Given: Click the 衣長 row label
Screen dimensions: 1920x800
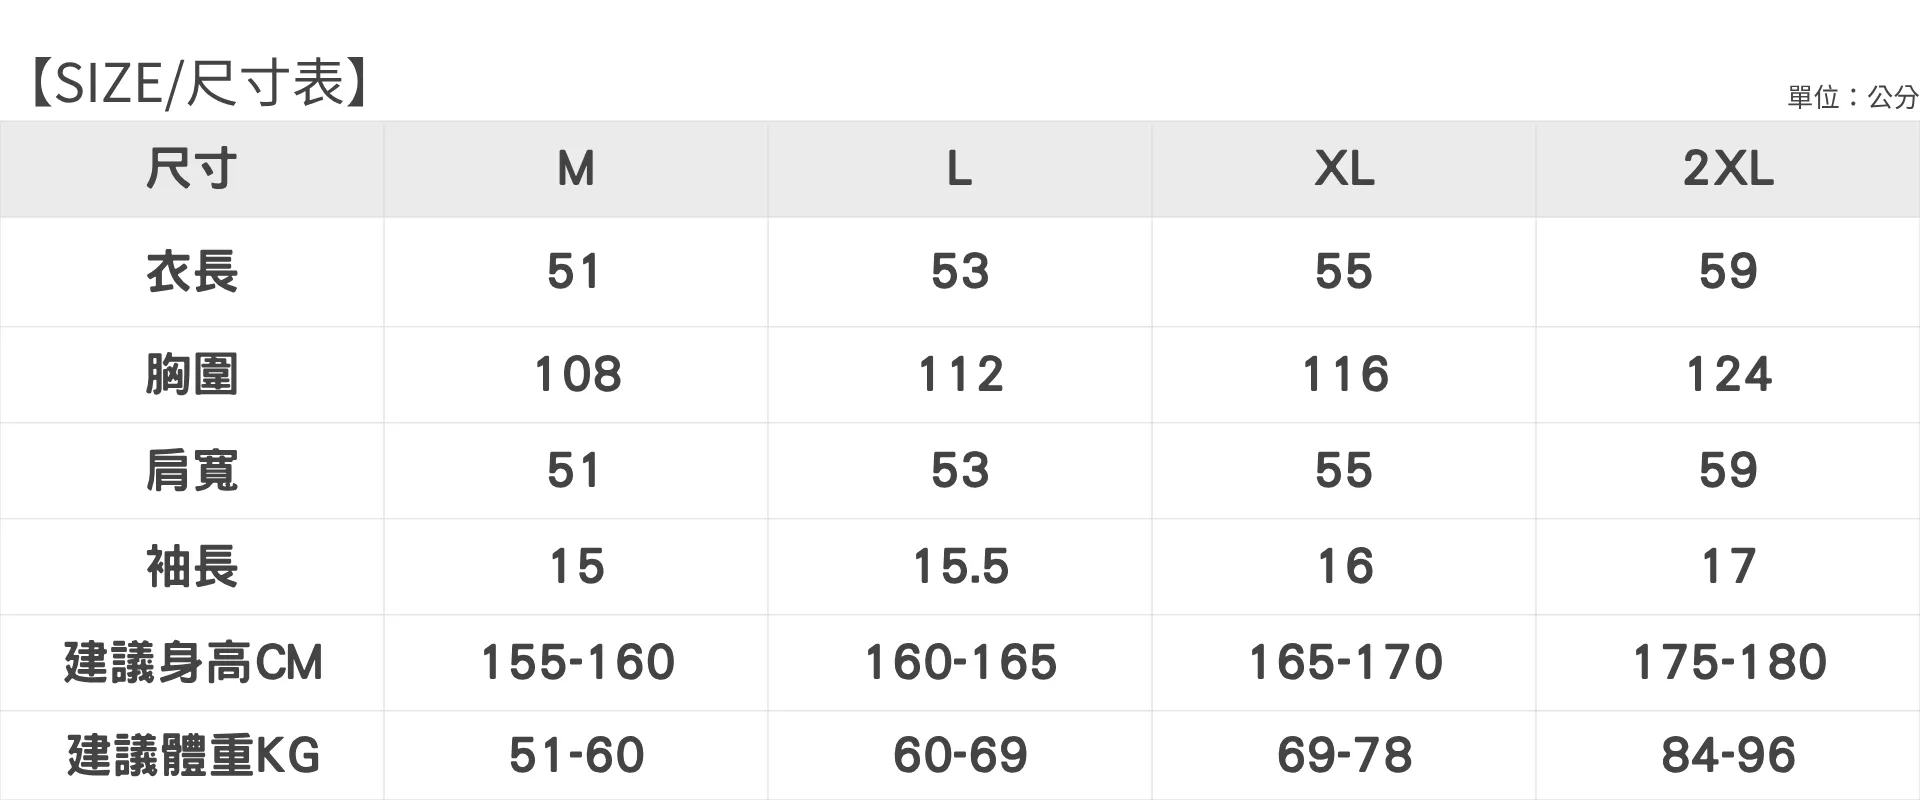Looking at the screenshot, I should coord(192,272).
